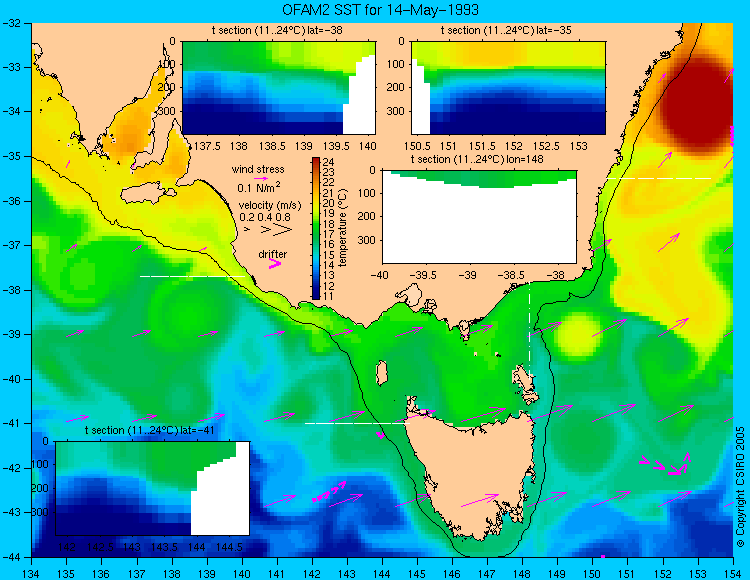Select the 't section (11..24°C) lat=-41' heading
Viewport: 750px width, 580px height.
pyautogui.click(x=149, y=430)
